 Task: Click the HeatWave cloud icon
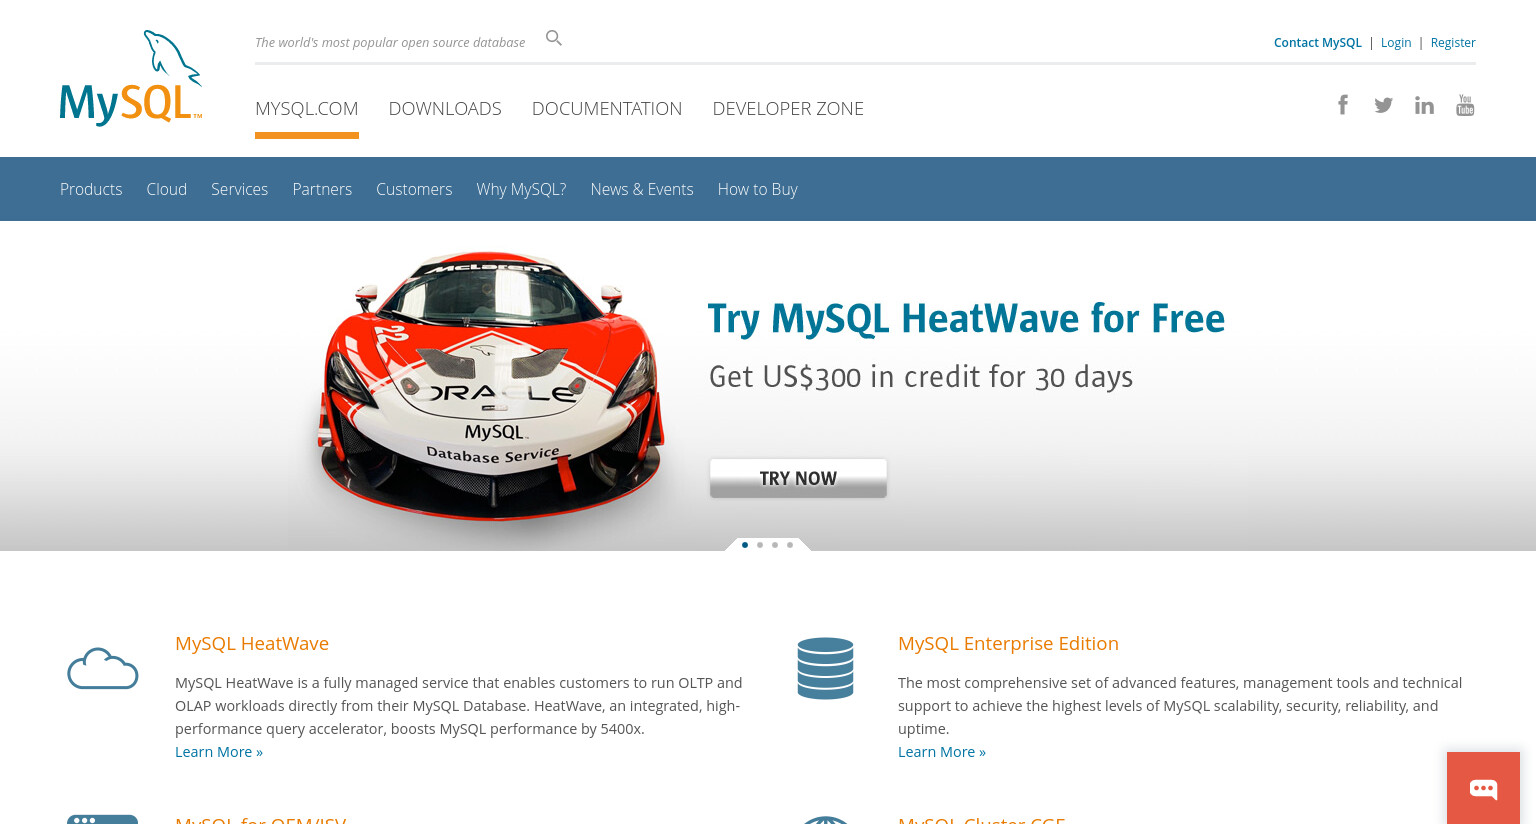pyautogui.click(x=102, y=668)
